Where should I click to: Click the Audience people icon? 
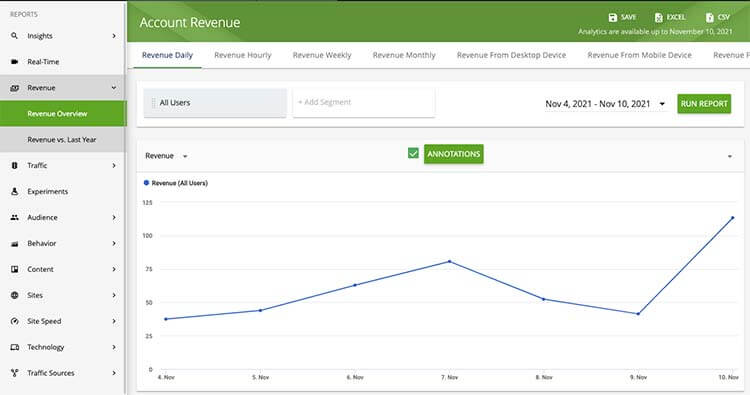click(15, 218)
